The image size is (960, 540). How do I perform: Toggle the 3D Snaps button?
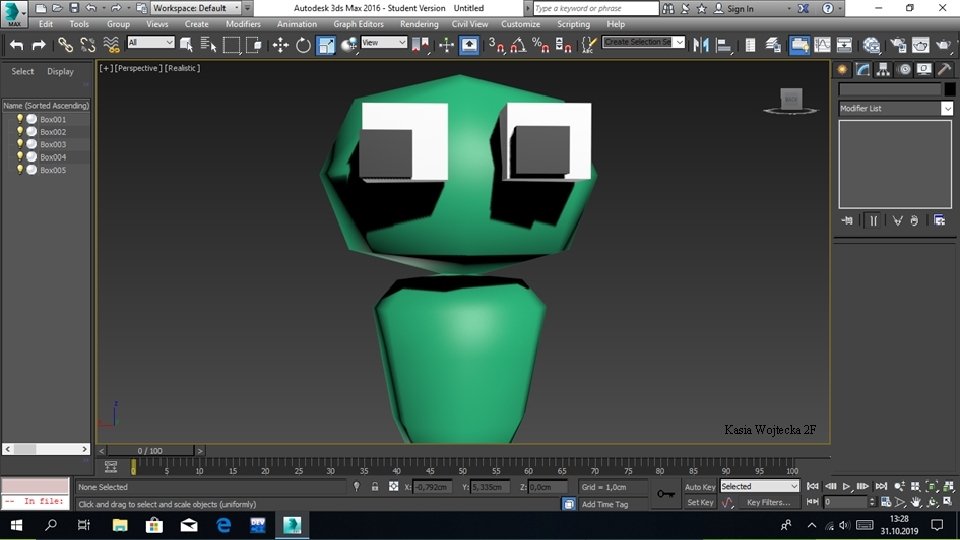pos(496,45)
